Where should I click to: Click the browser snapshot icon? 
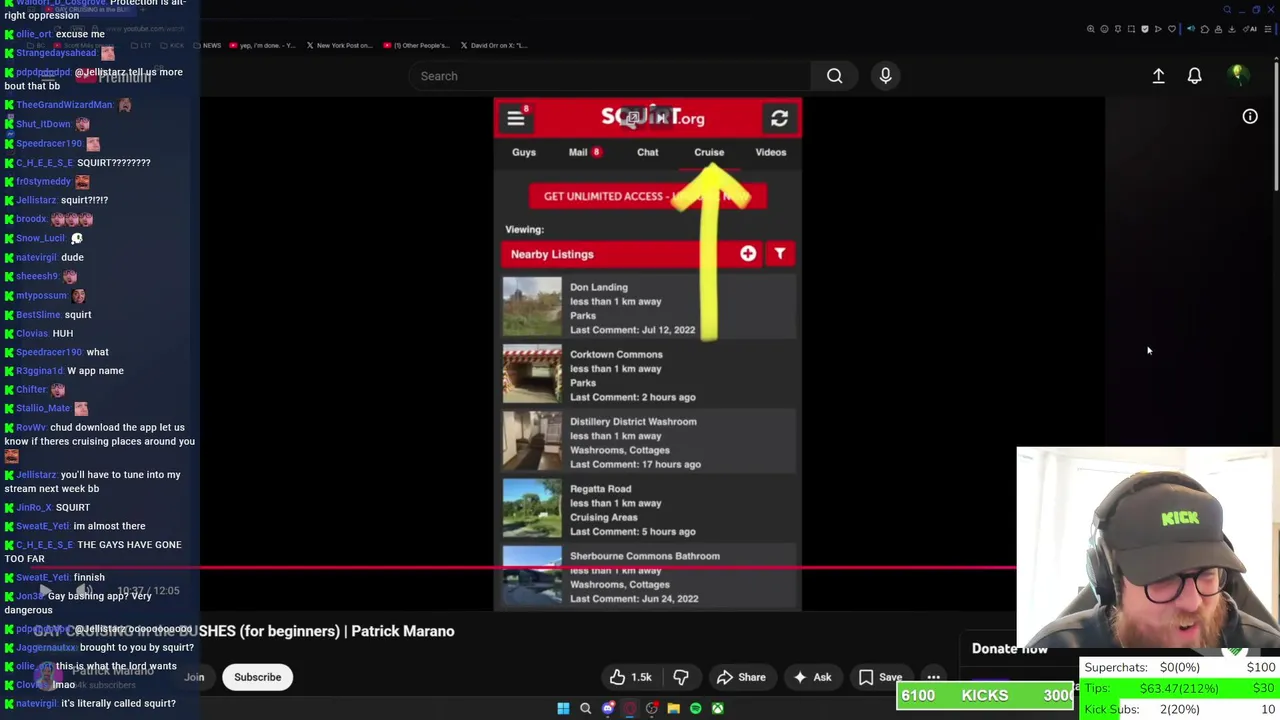pyautogui.click(x=1131, y=29)
